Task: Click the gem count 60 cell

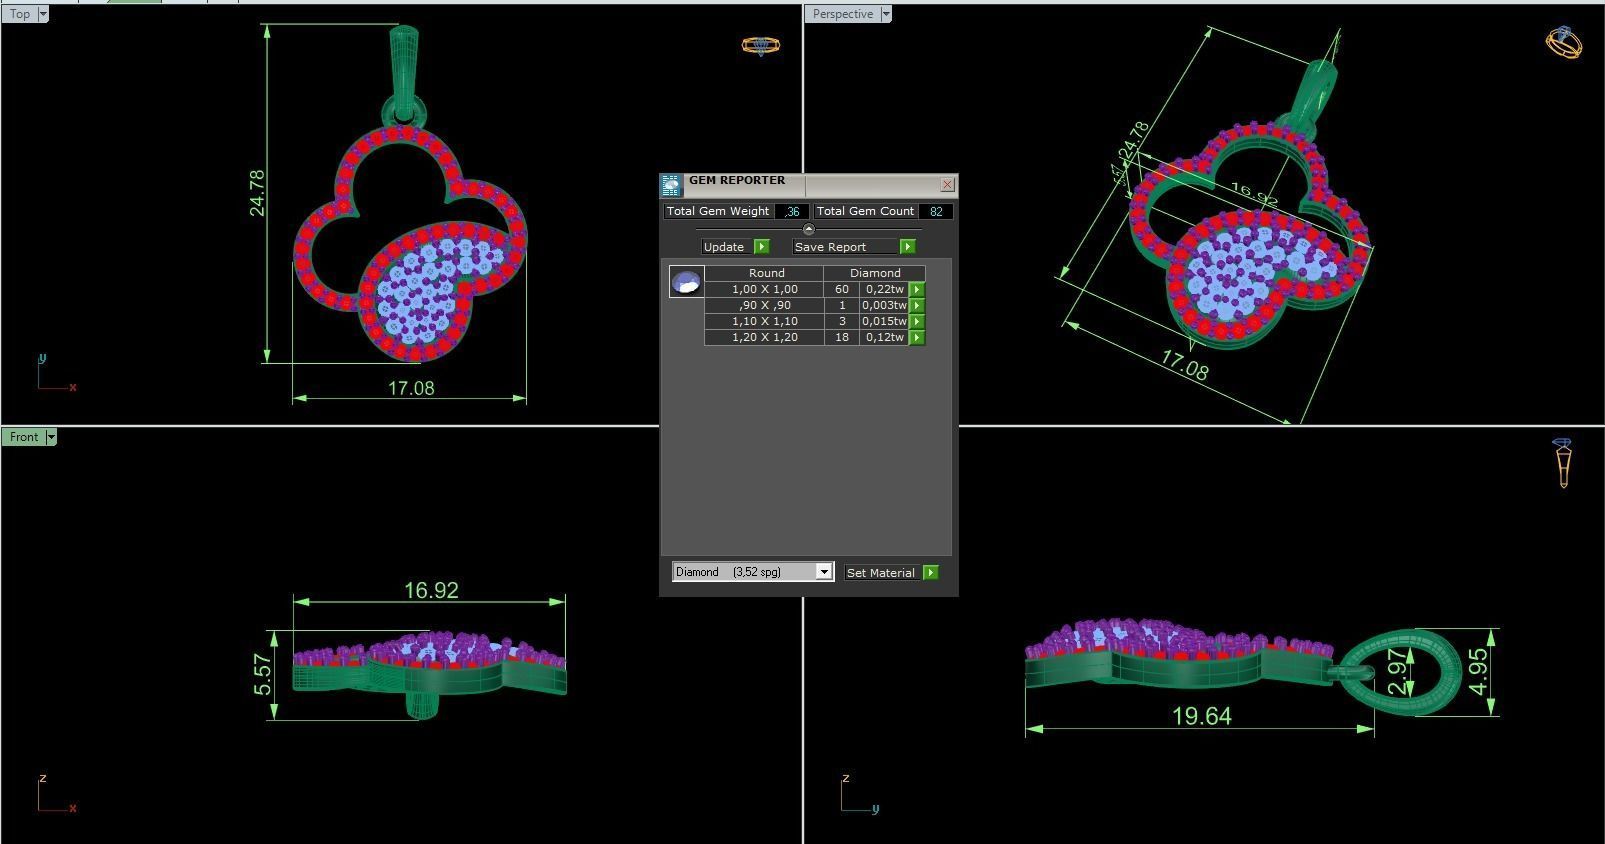Action: 842,289
